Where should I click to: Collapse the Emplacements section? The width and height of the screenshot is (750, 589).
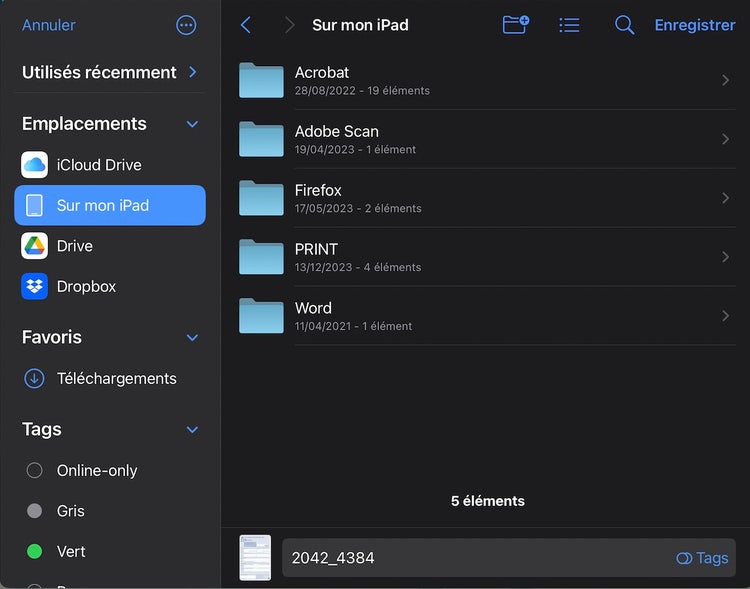(x=192, y=124)
